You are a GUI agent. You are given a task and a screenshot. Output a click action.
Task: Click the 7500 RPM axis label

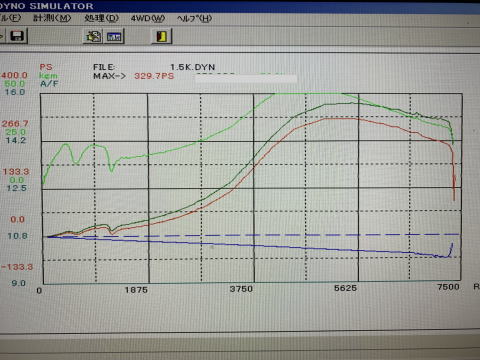point(448,287)
